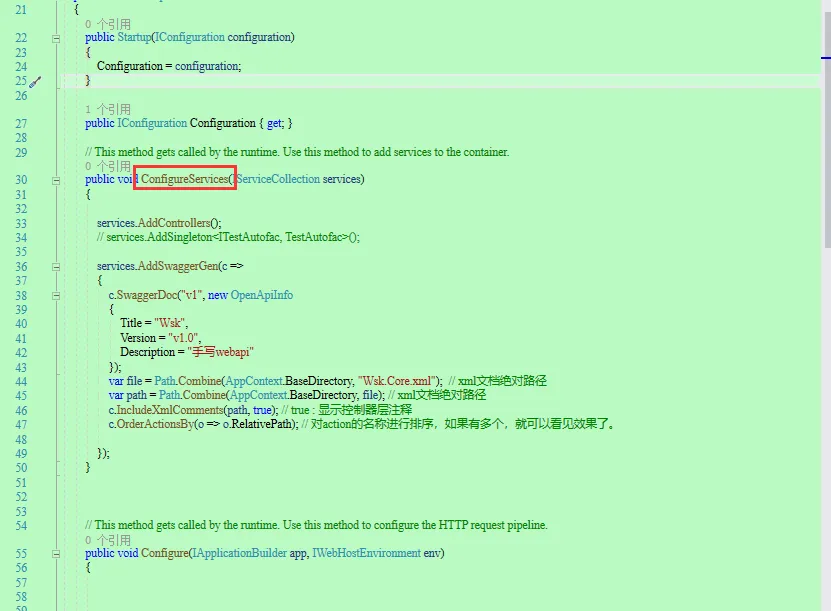831x611 pixels.
Task: Click the "Wsk" title string on line 40
Action: [170, 323]
